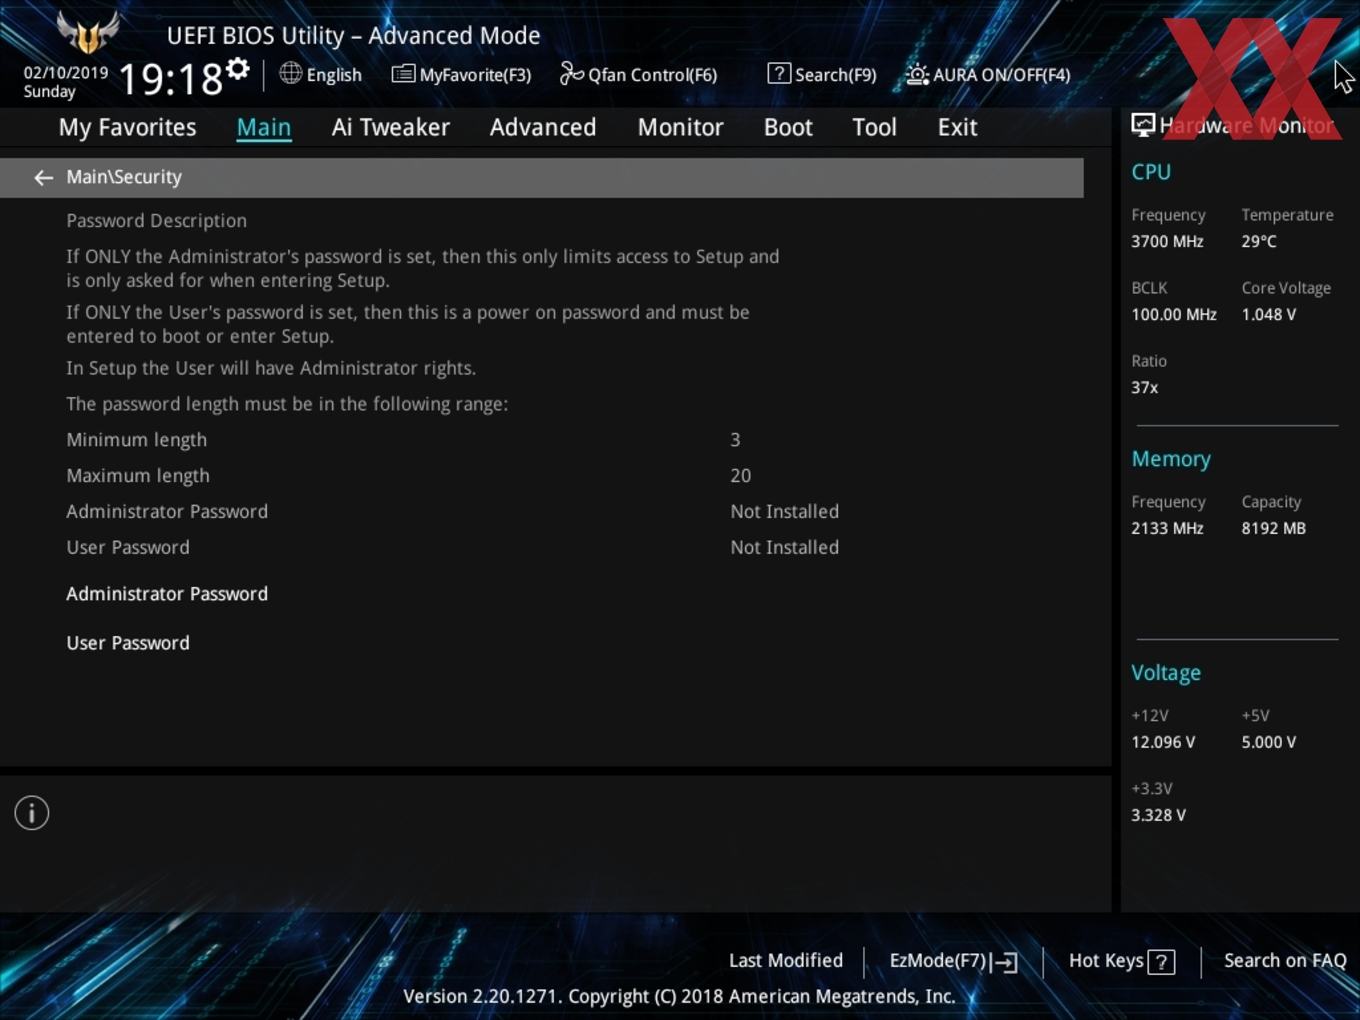Set the Administrator Password option

point(167,594)
